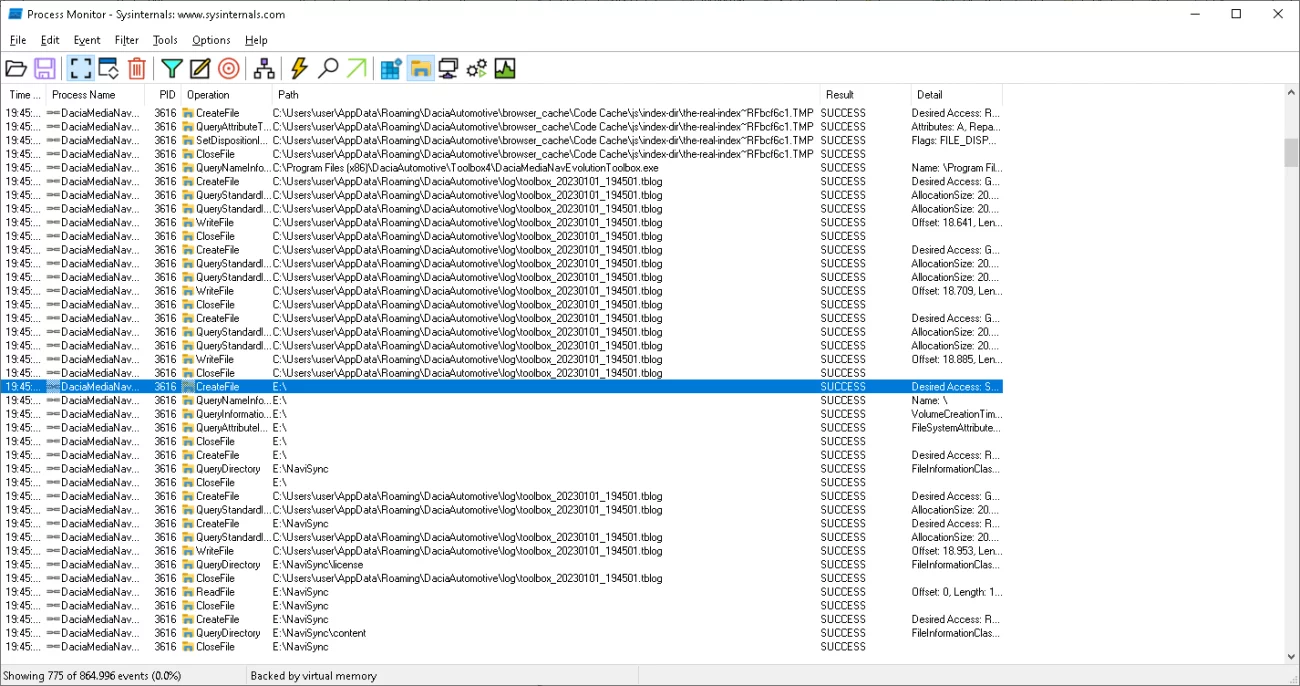Viewport: 1300px width, 686px height.
Task: Select the row with path E:\NaviSync\license
Action: (502, 565)
